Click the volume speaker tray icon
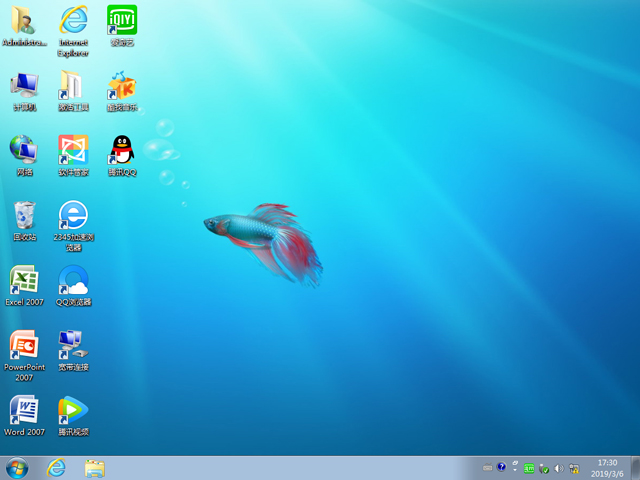640x480 pixels. [558, 468]
